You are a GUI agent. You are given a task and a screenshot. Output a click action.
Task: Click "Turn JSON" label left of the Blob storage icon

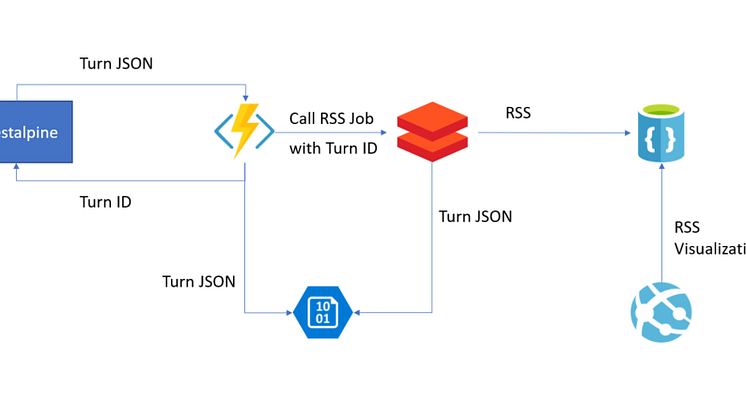(199, 281)
